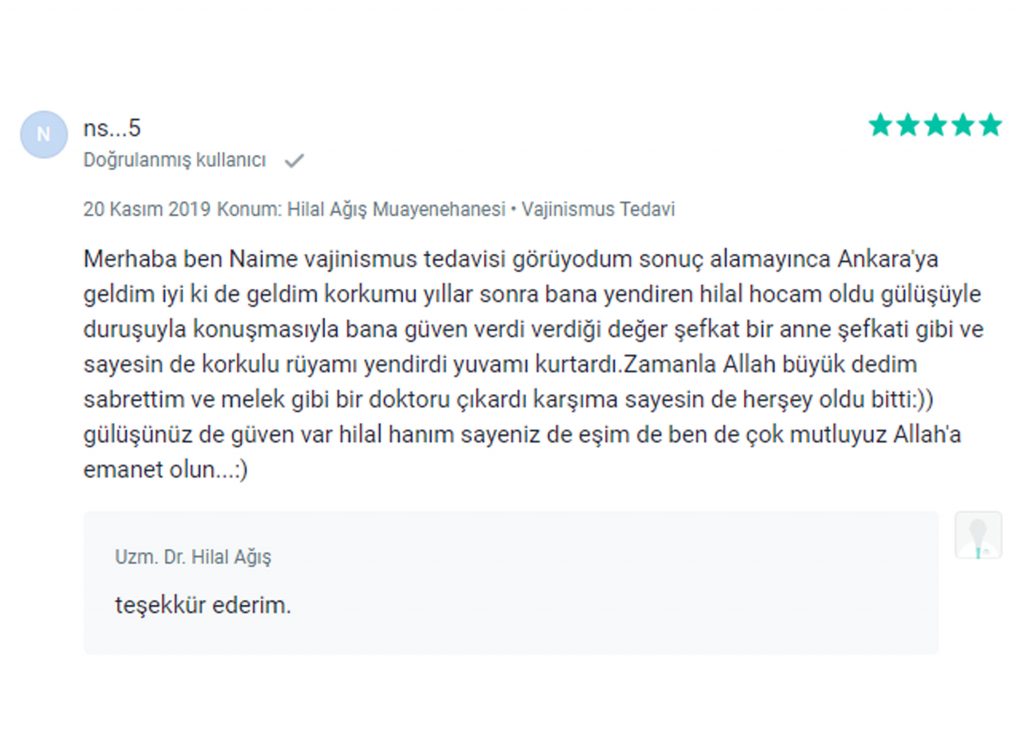The height and width of the screenshot is (736, 1024).
Task: Click Ankara'ya in the review text
Action: [888, 259]
